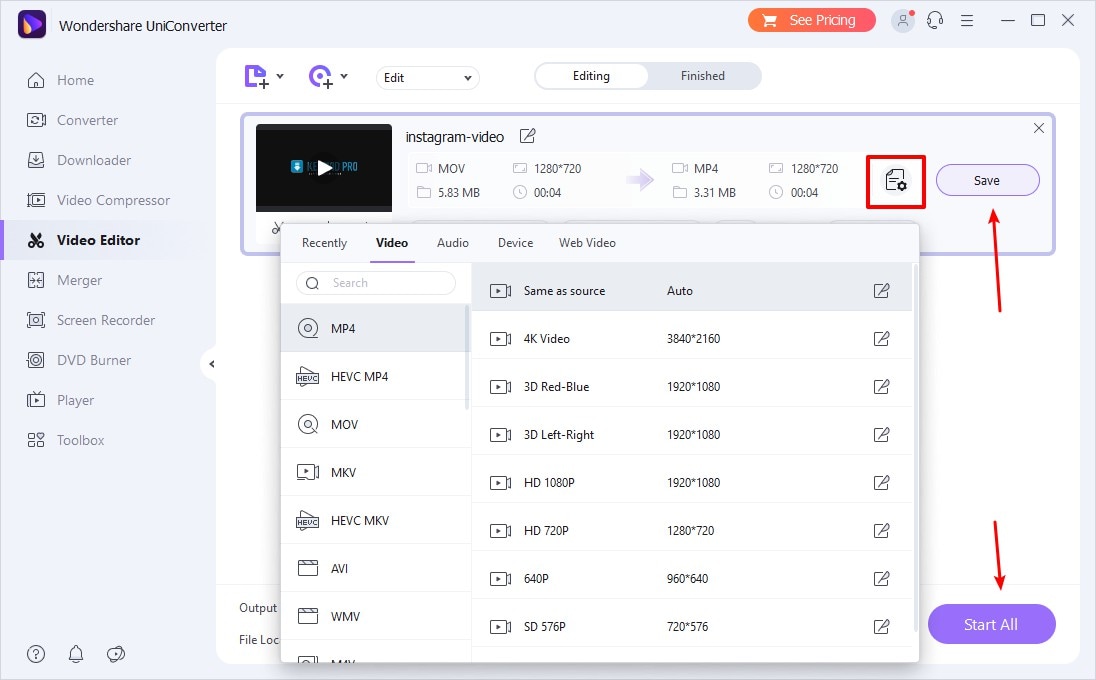1096x680 pixels.
Task: Open the Audio format tab
Action: click(453, 243)
